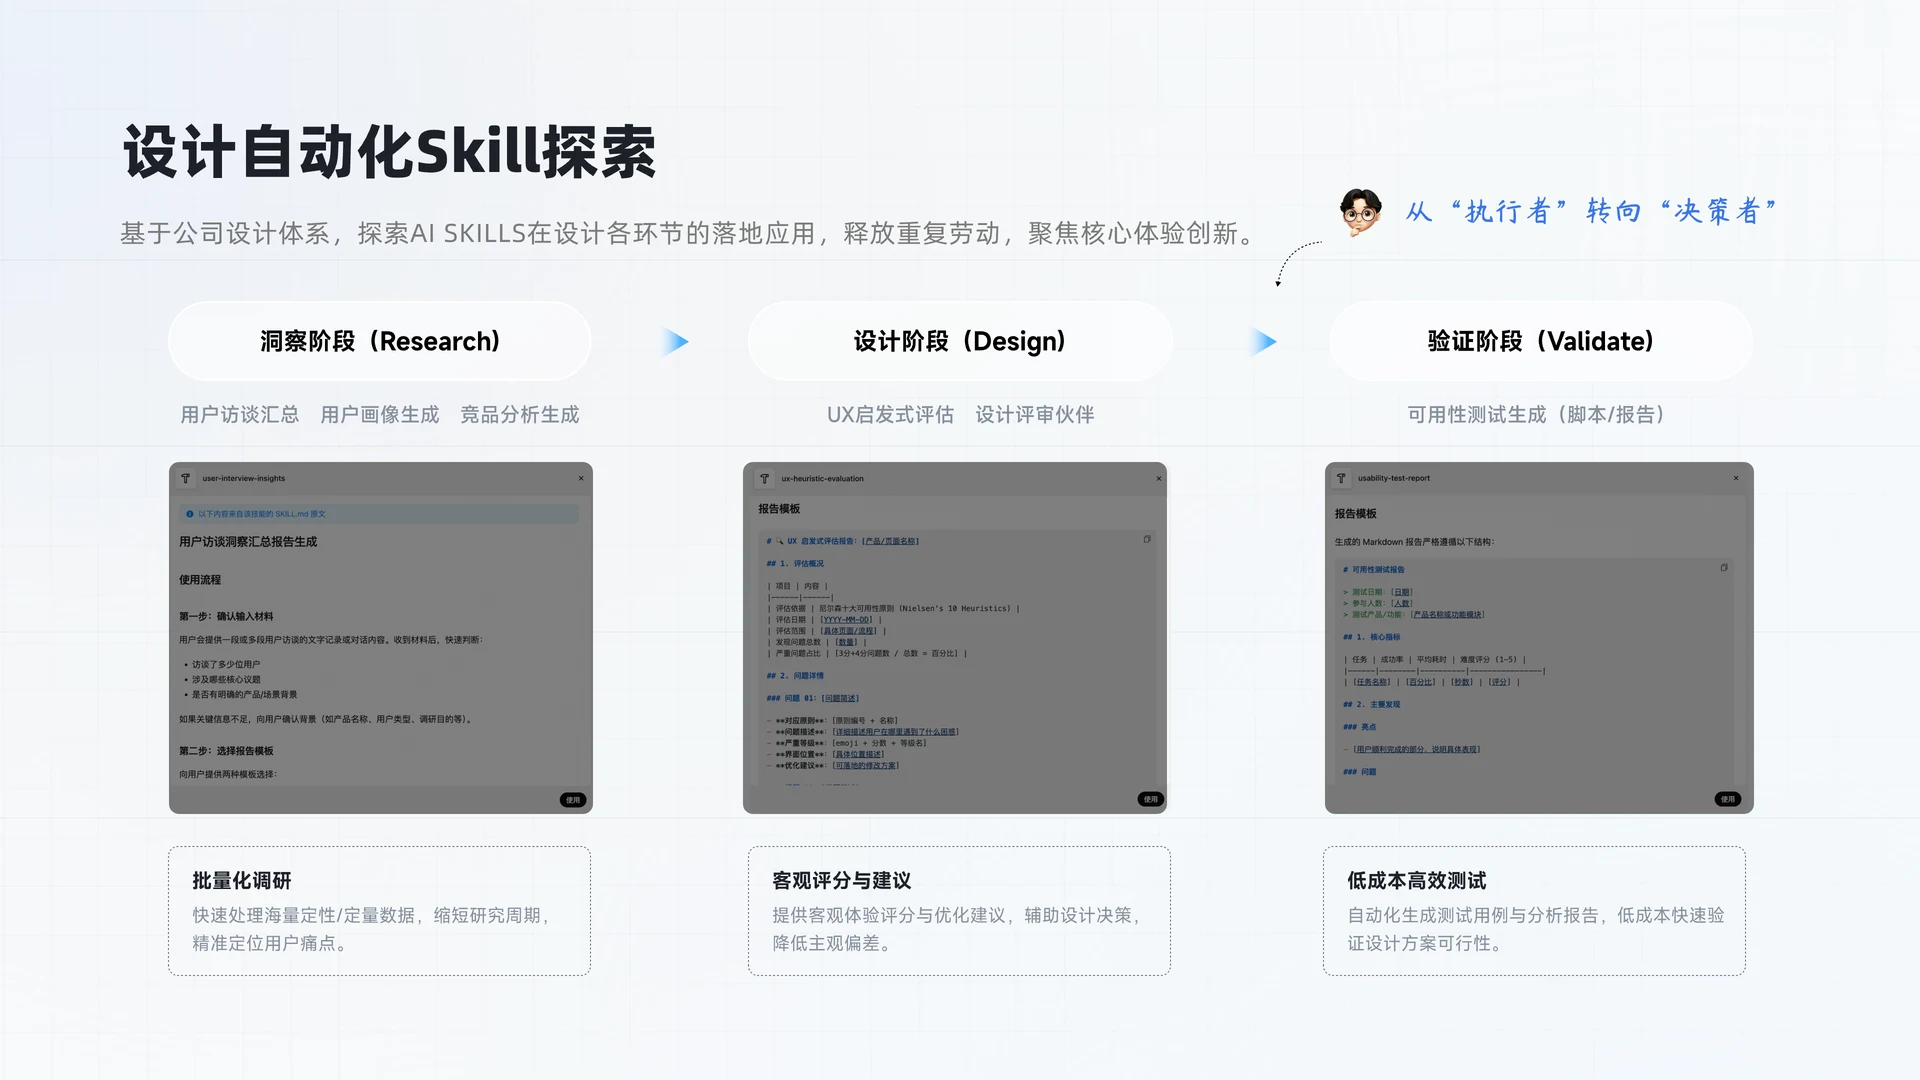The width and height of the screenshot is (1920, 1080).
Task: Select the 设计阶段 (Design) stage pill
Action: coord(960,341)
